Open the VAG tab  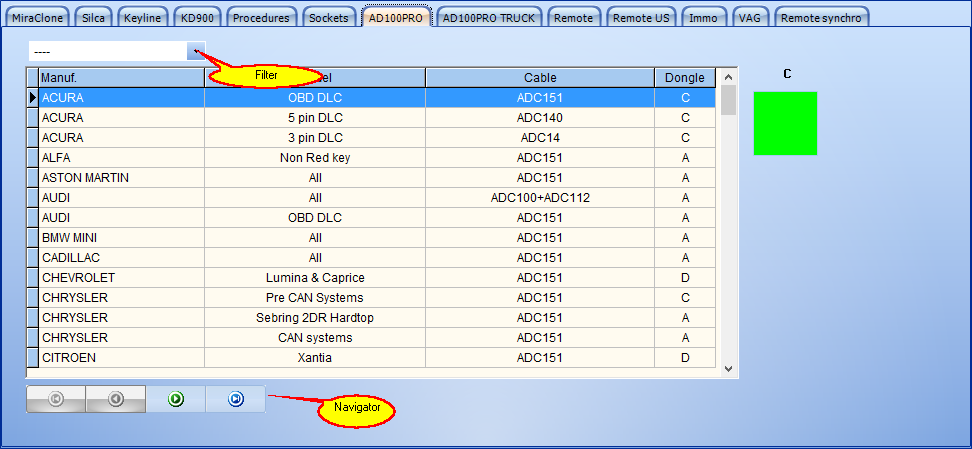pos(750,18)
